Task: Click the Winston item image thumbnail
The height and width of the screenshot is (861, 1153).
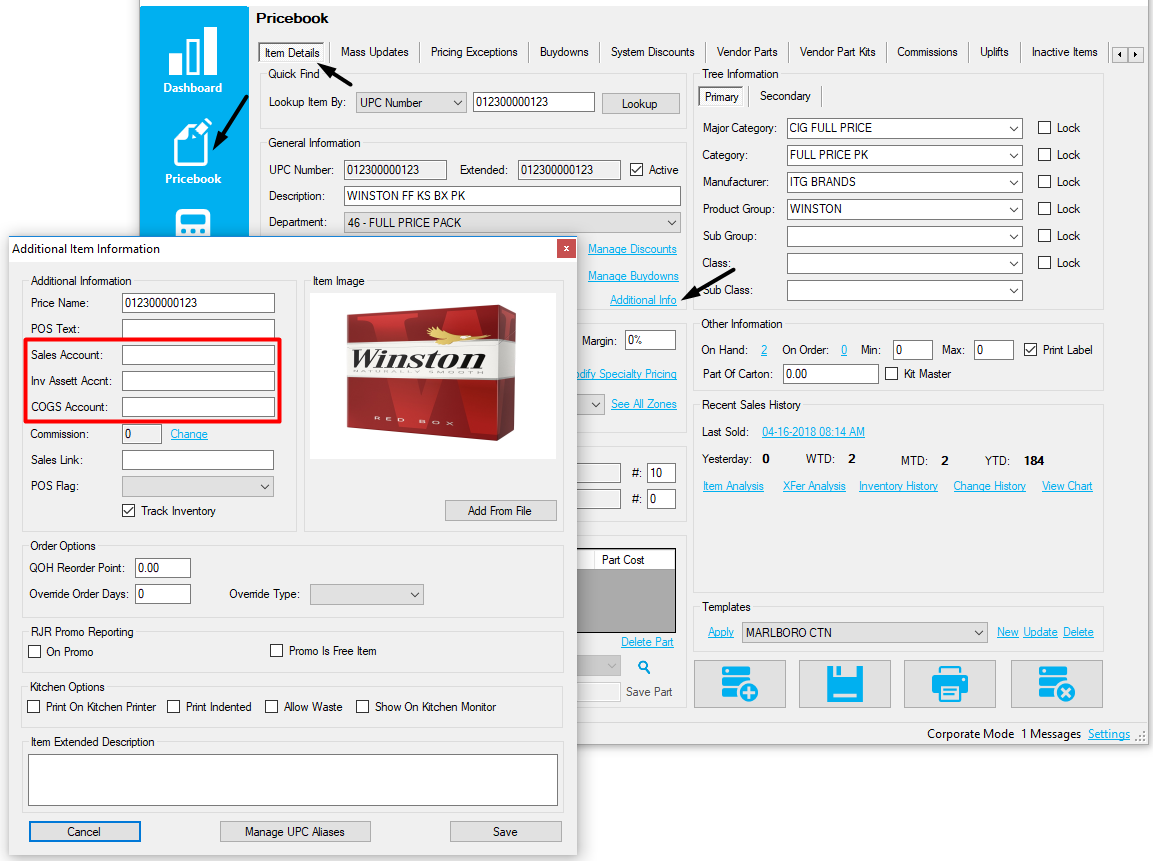Action: point(432,375)
